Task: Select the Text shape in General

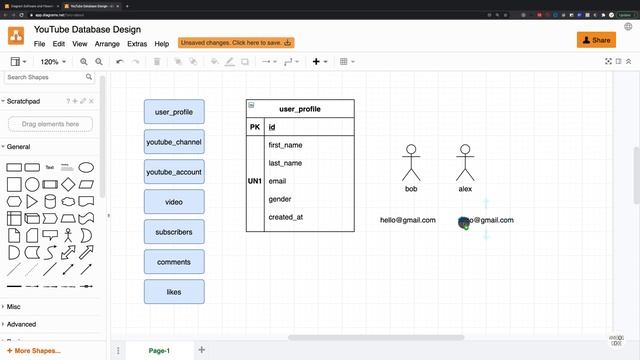Action: coord(50,167)
